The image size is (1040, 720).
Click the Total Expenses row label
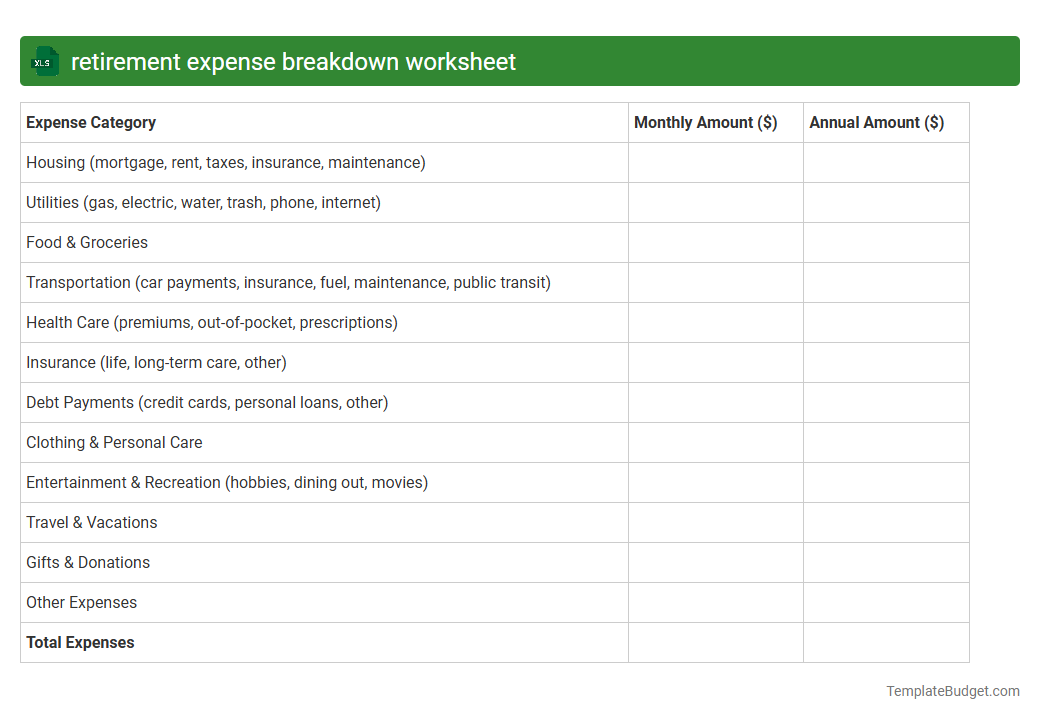80,642
